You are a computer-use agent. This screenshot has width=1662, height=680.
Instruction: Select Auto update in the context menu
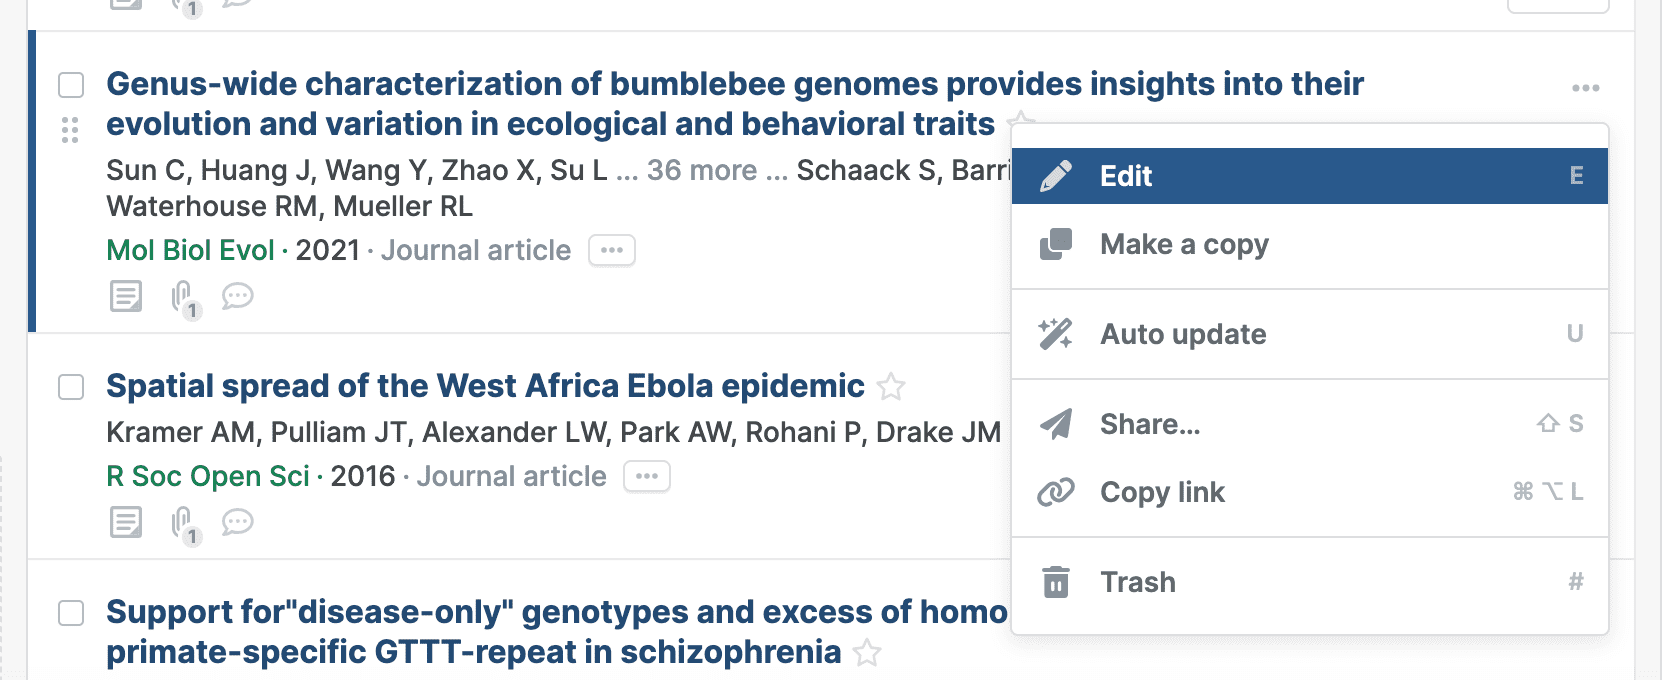1183,334
